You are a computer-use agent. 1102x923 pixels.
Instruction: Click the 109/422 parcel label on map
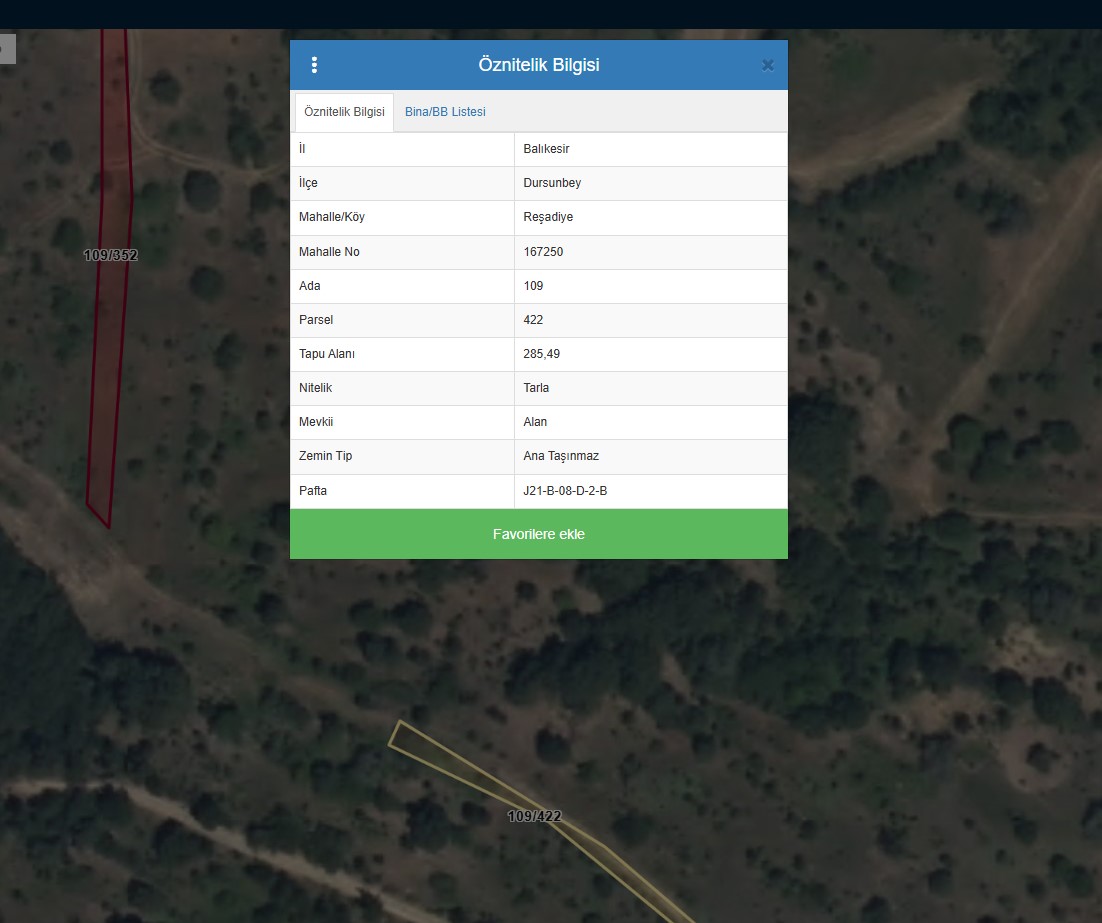click(534, 816)
